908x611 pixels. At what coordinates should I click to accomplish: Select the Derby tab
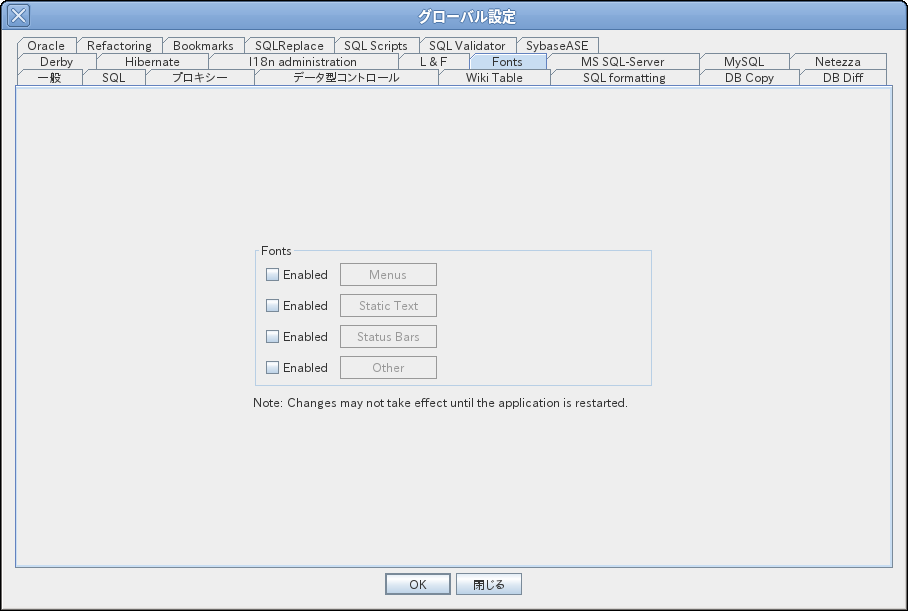57,61
